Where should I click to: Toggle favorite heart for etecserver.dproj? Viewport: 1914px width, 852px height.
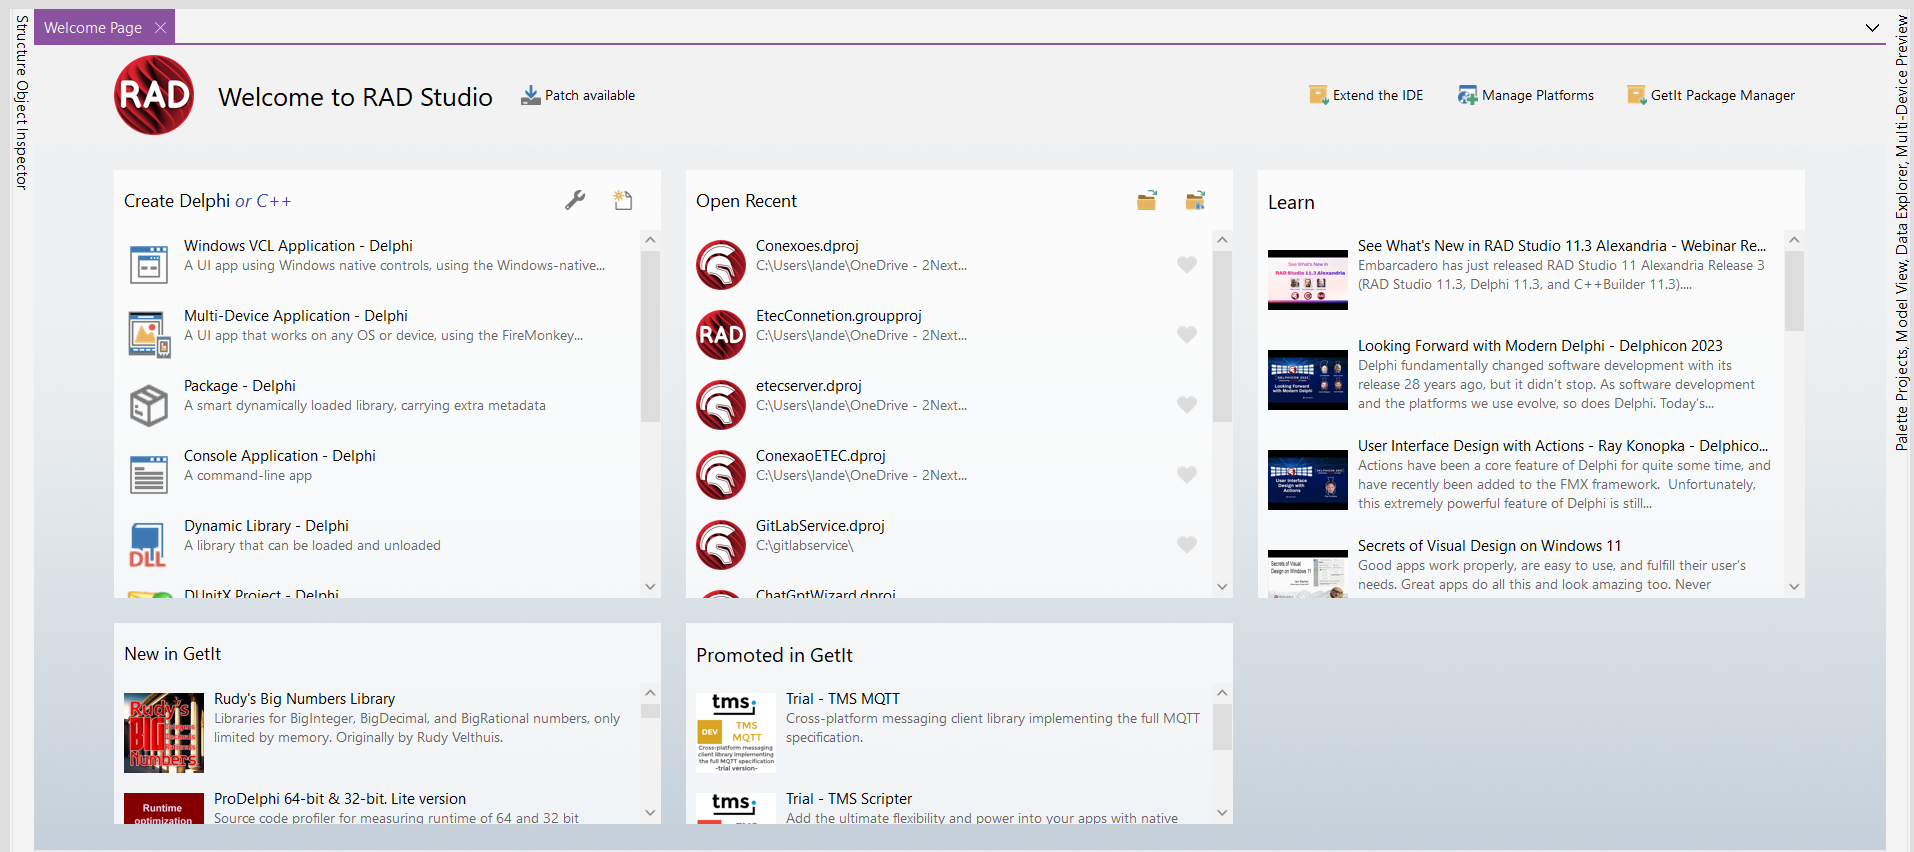[x=1186, y=405]
